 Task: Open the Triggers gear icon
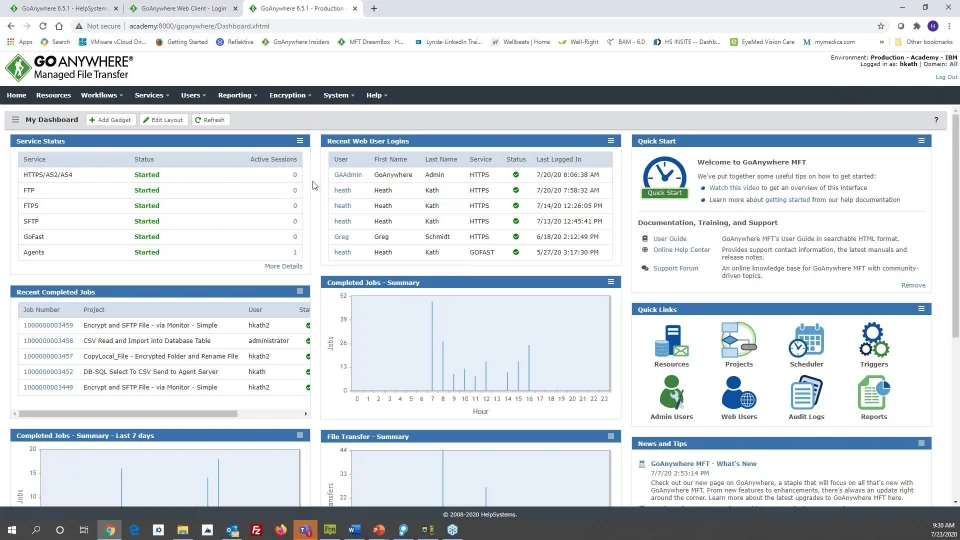coord(873,341)
